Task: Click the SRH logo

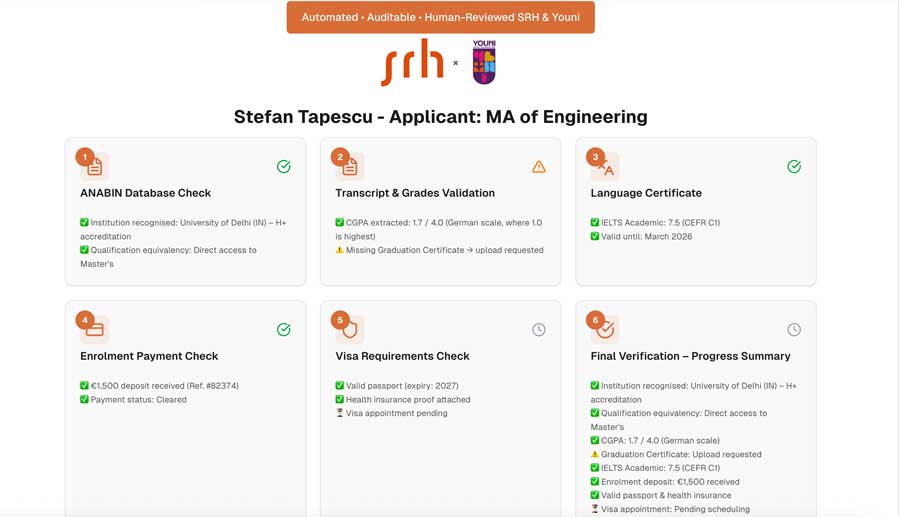Action: pyautogui.click(x=412, y=62)
